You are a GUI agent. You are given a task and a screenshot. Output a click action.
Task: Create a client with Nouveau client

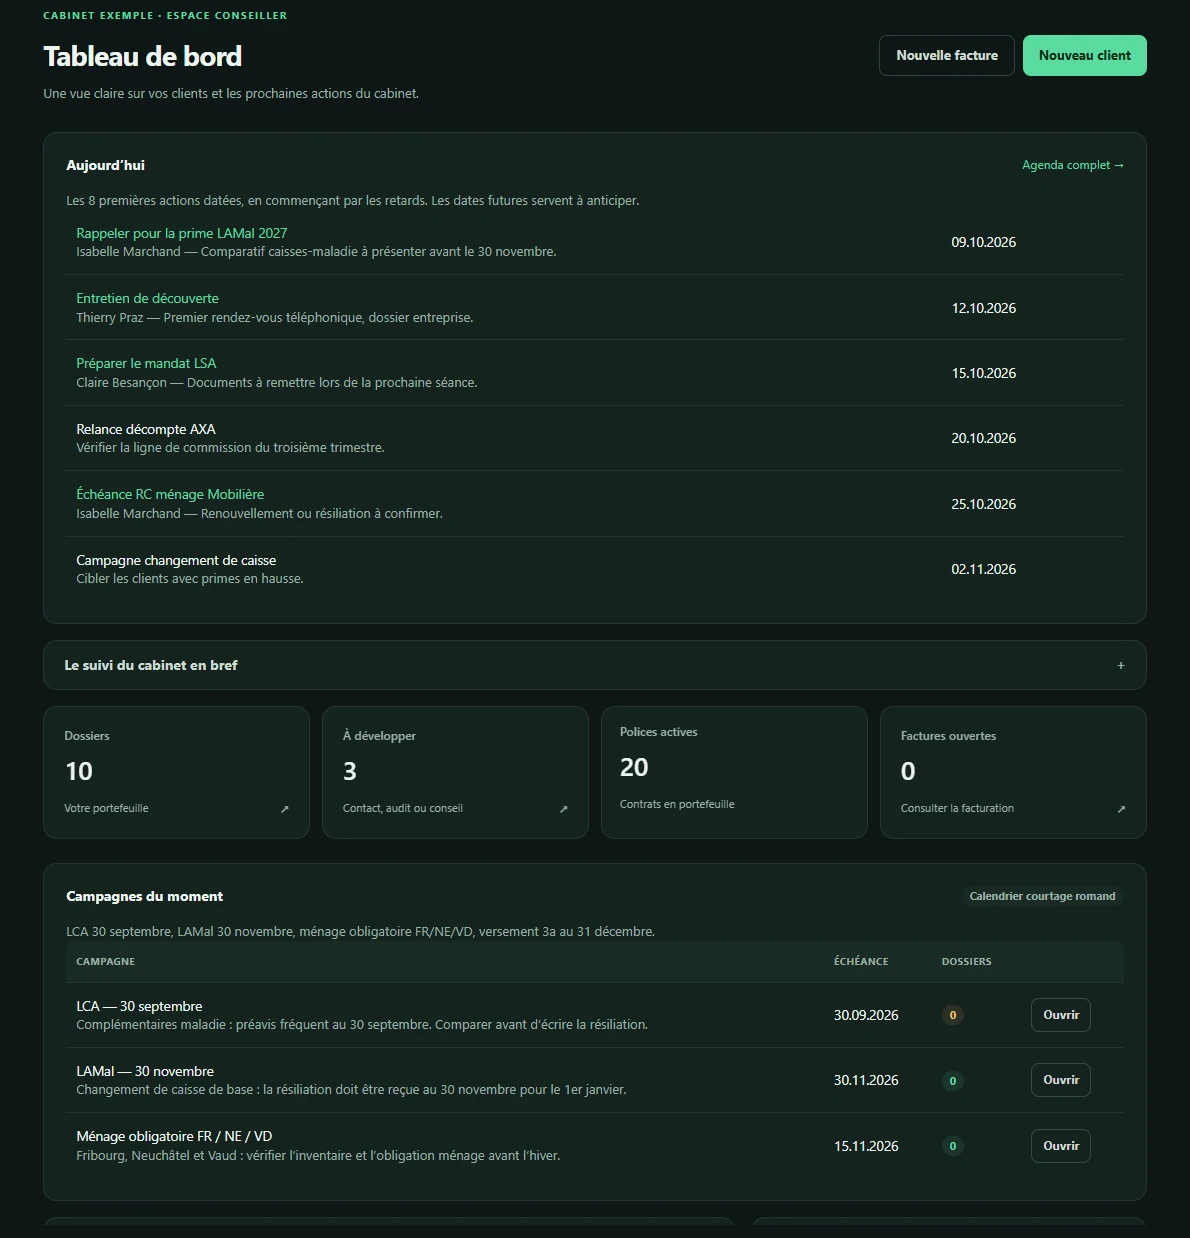pyautogui.click(x=1085, y=56)
